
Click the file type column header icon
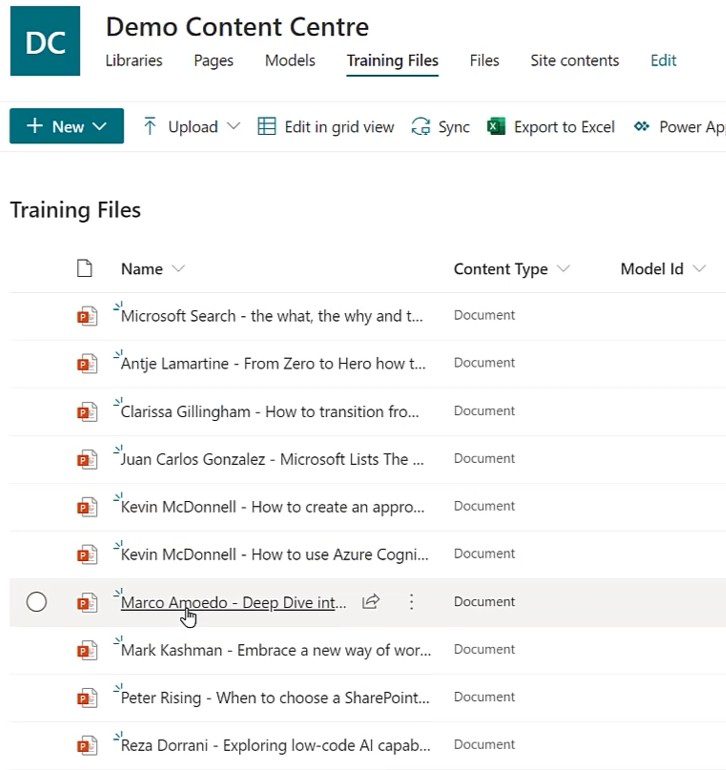(84, 269)
